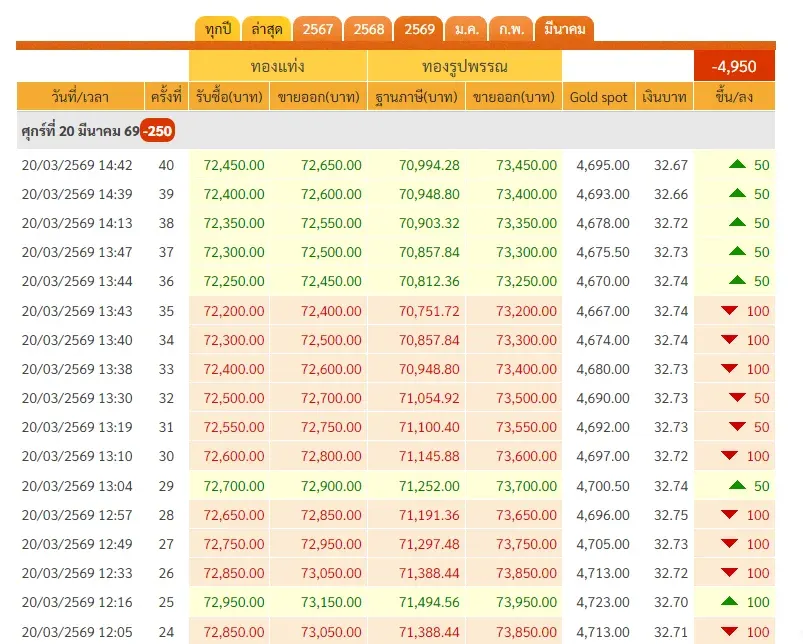Select the 2568 year tab

pos(368,29)
